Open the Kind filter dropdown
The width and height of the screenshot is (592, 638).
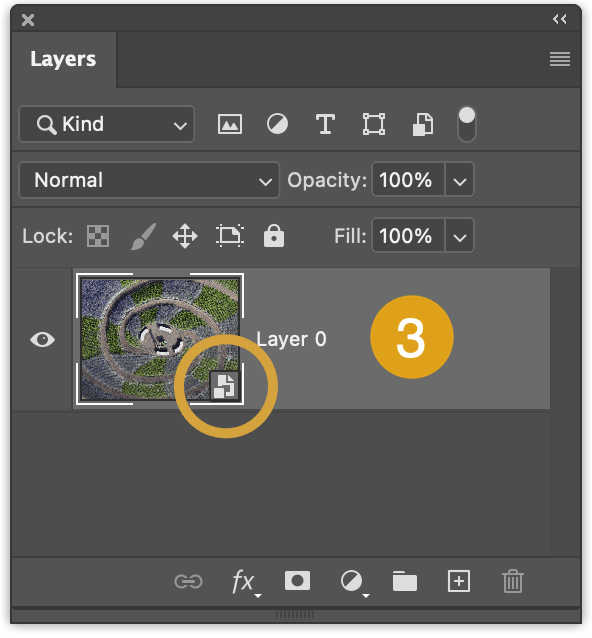pos(107,124)
